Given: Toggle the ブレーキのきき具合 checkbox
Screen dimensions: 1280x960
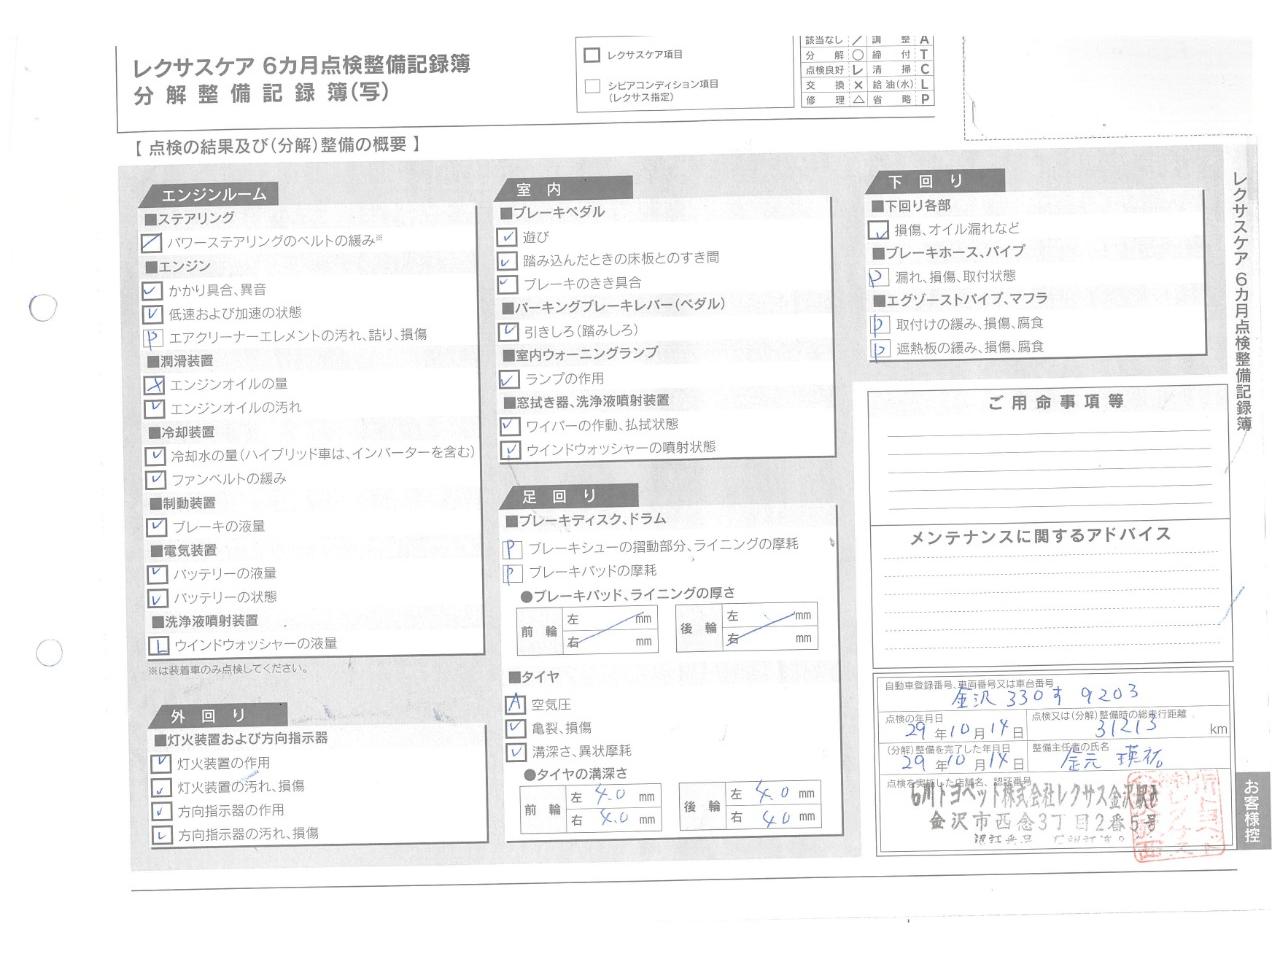Looking at the screenshot, I should (x=508, y=285).
